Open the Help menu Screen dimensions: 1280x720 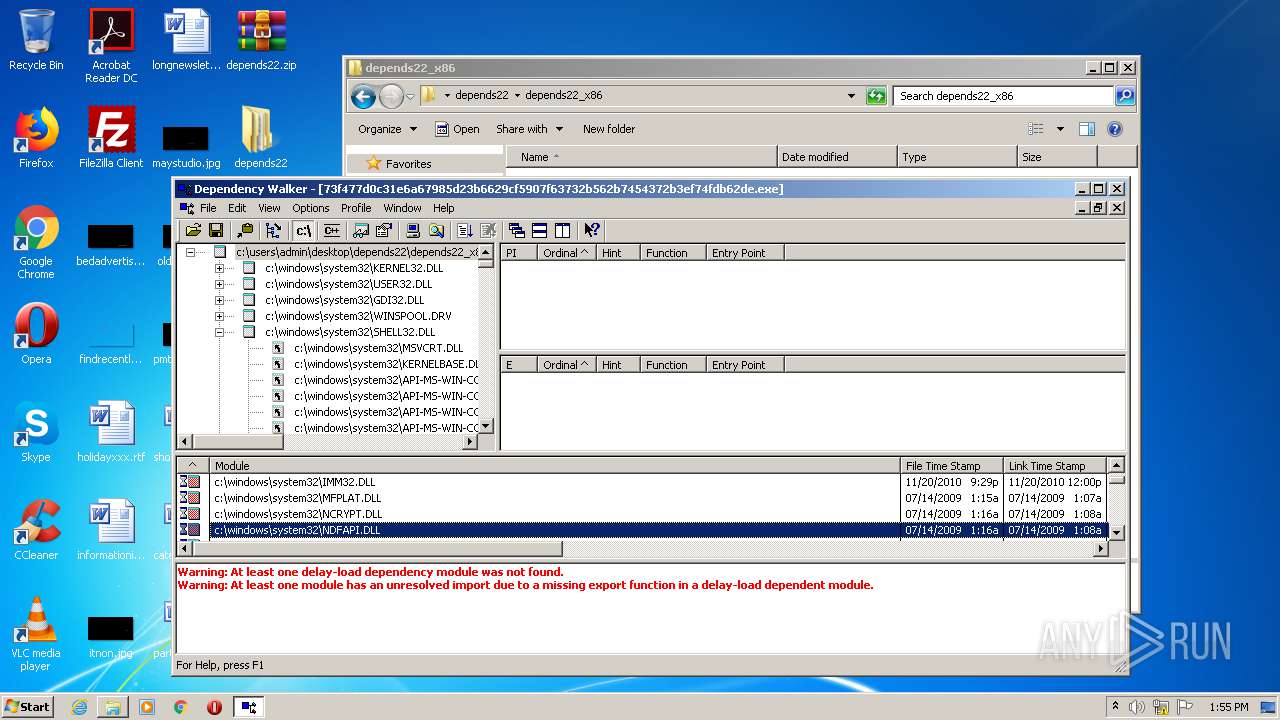click(x=443, y=208)
